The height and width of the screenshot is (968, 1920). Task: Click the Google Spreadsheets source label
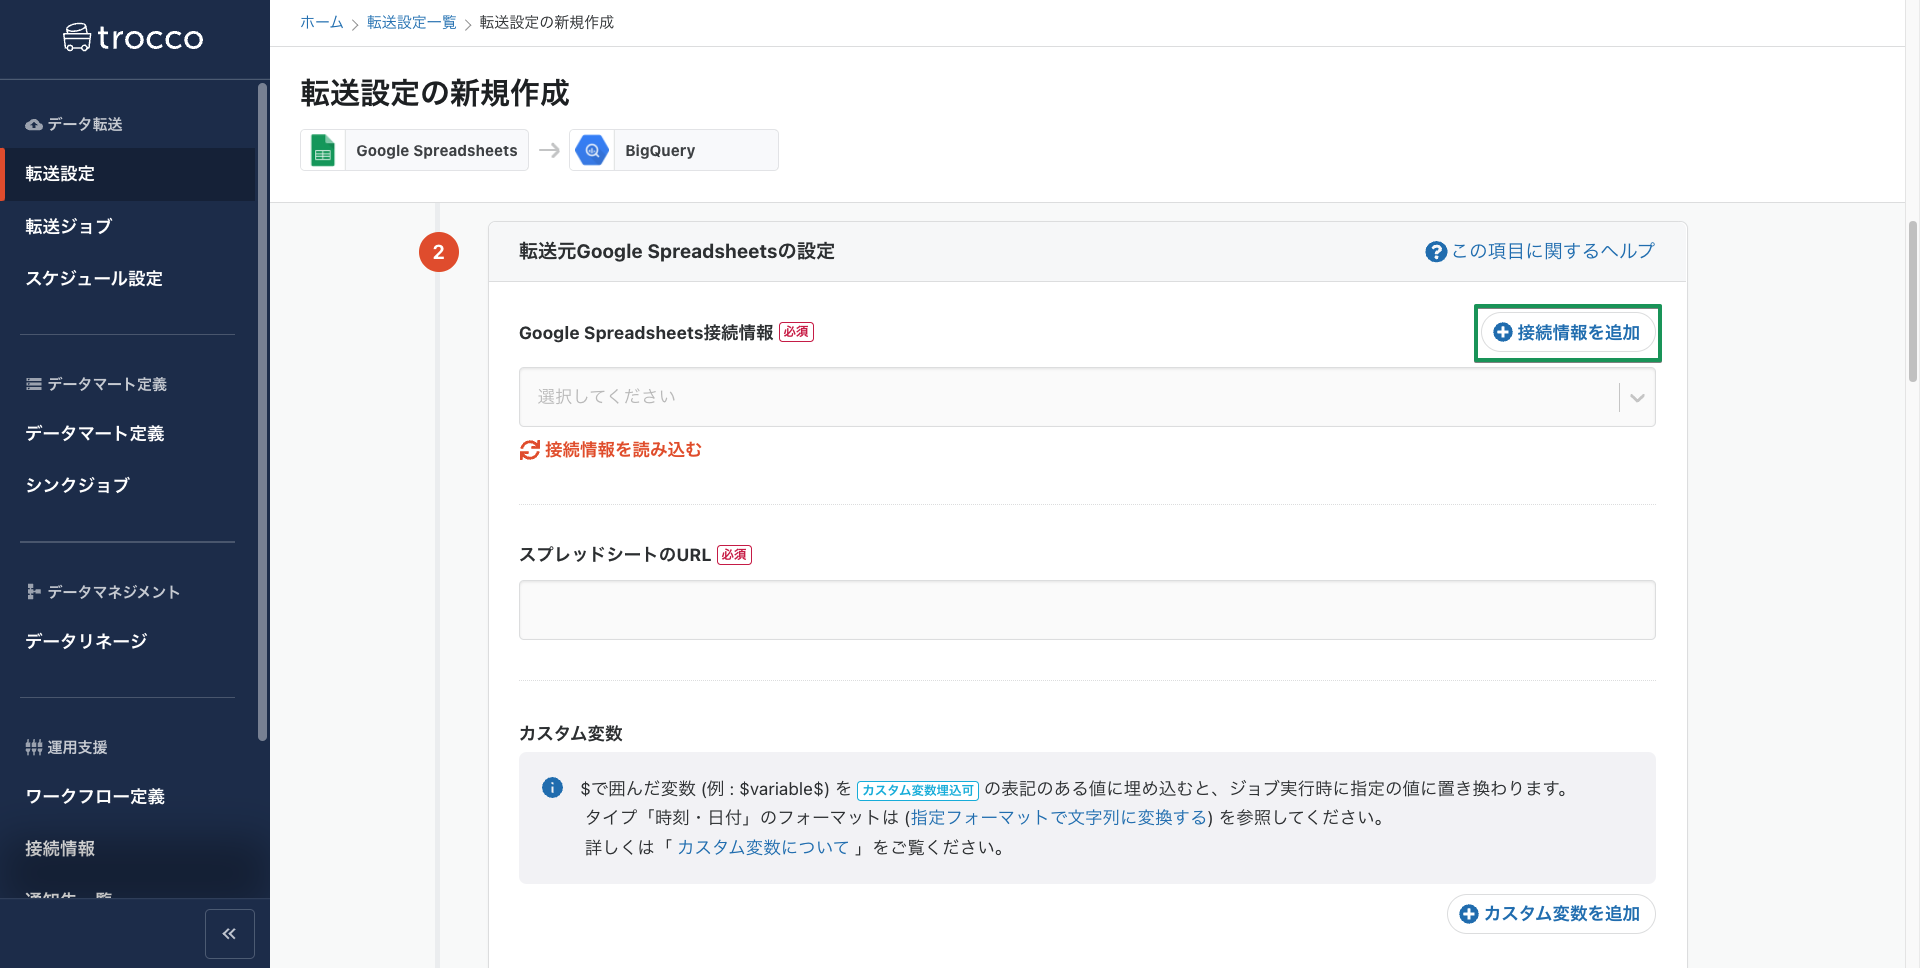(437, 151)
